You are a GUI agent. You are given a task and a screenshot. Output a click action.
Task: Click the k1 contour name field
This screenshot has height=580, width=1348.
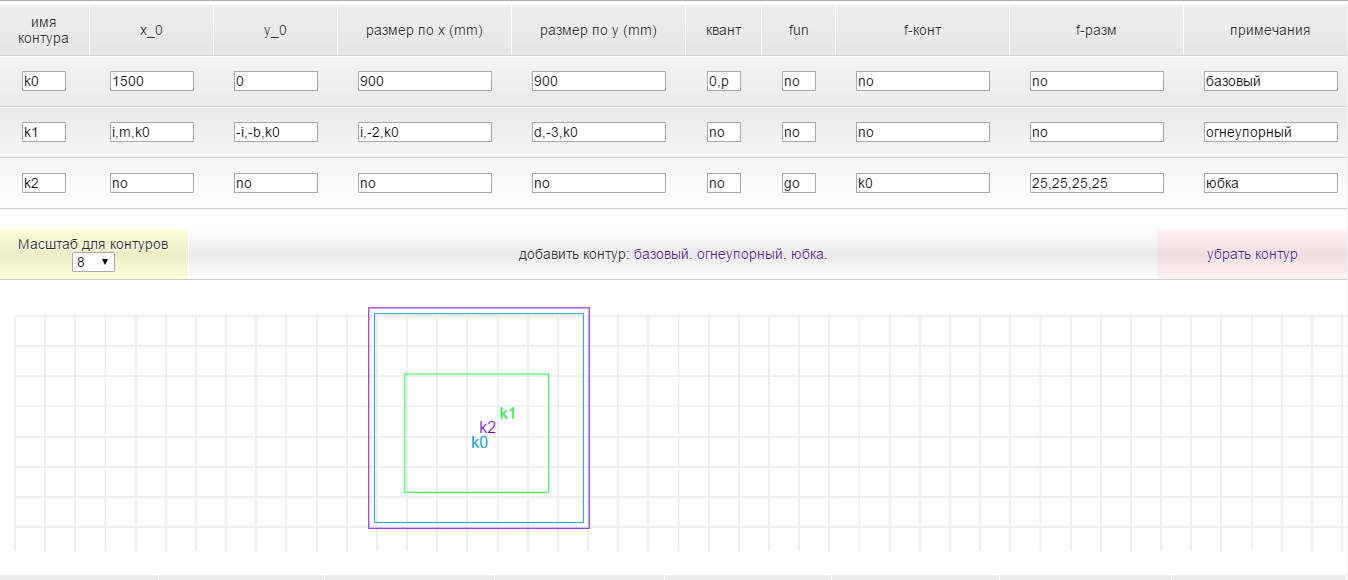point(44,132)
